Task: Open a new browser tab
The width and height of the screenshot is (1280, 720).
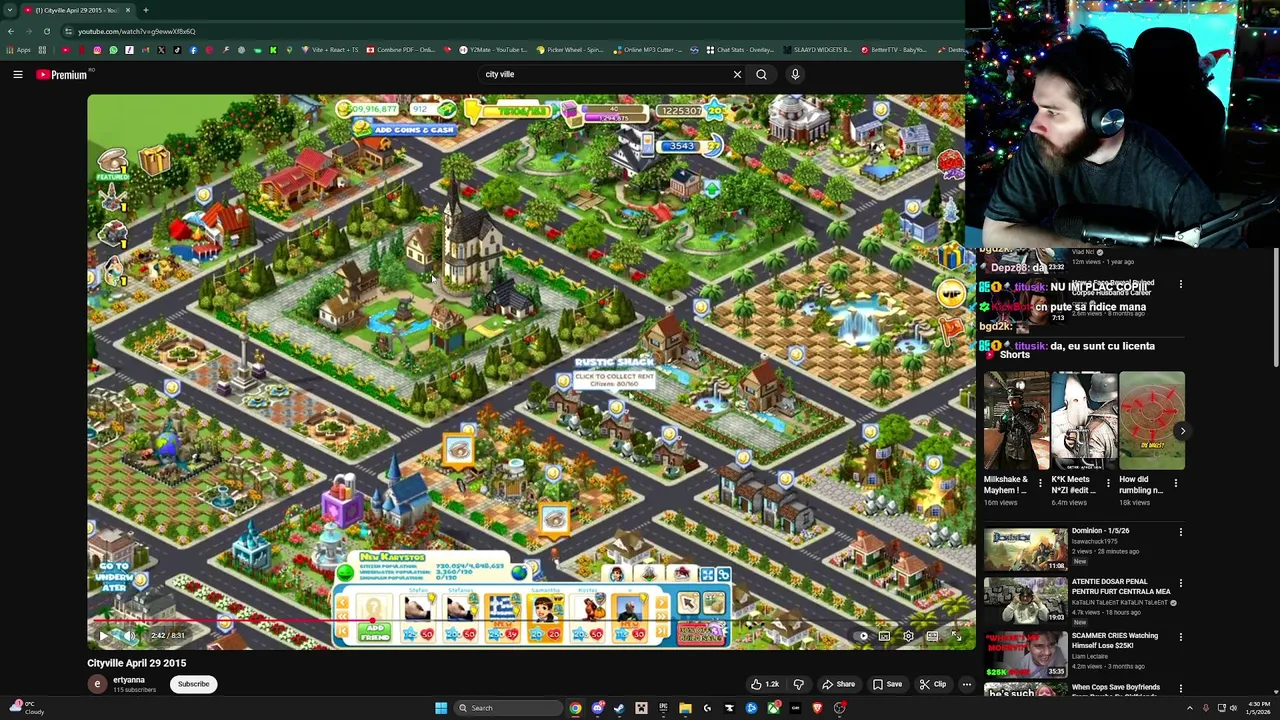Action: pyautogui.click(x=146, y=10)
